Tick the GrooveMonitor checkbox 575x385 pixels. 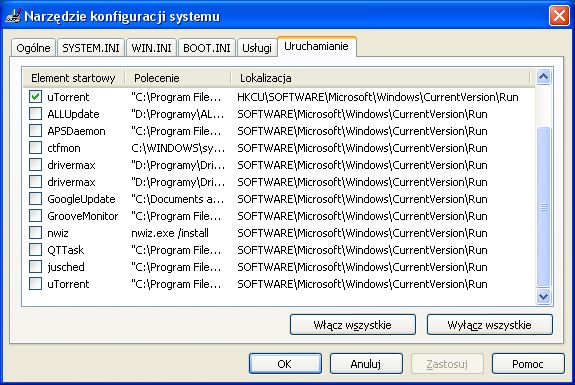pyautogui.click(x=36, y=216)
